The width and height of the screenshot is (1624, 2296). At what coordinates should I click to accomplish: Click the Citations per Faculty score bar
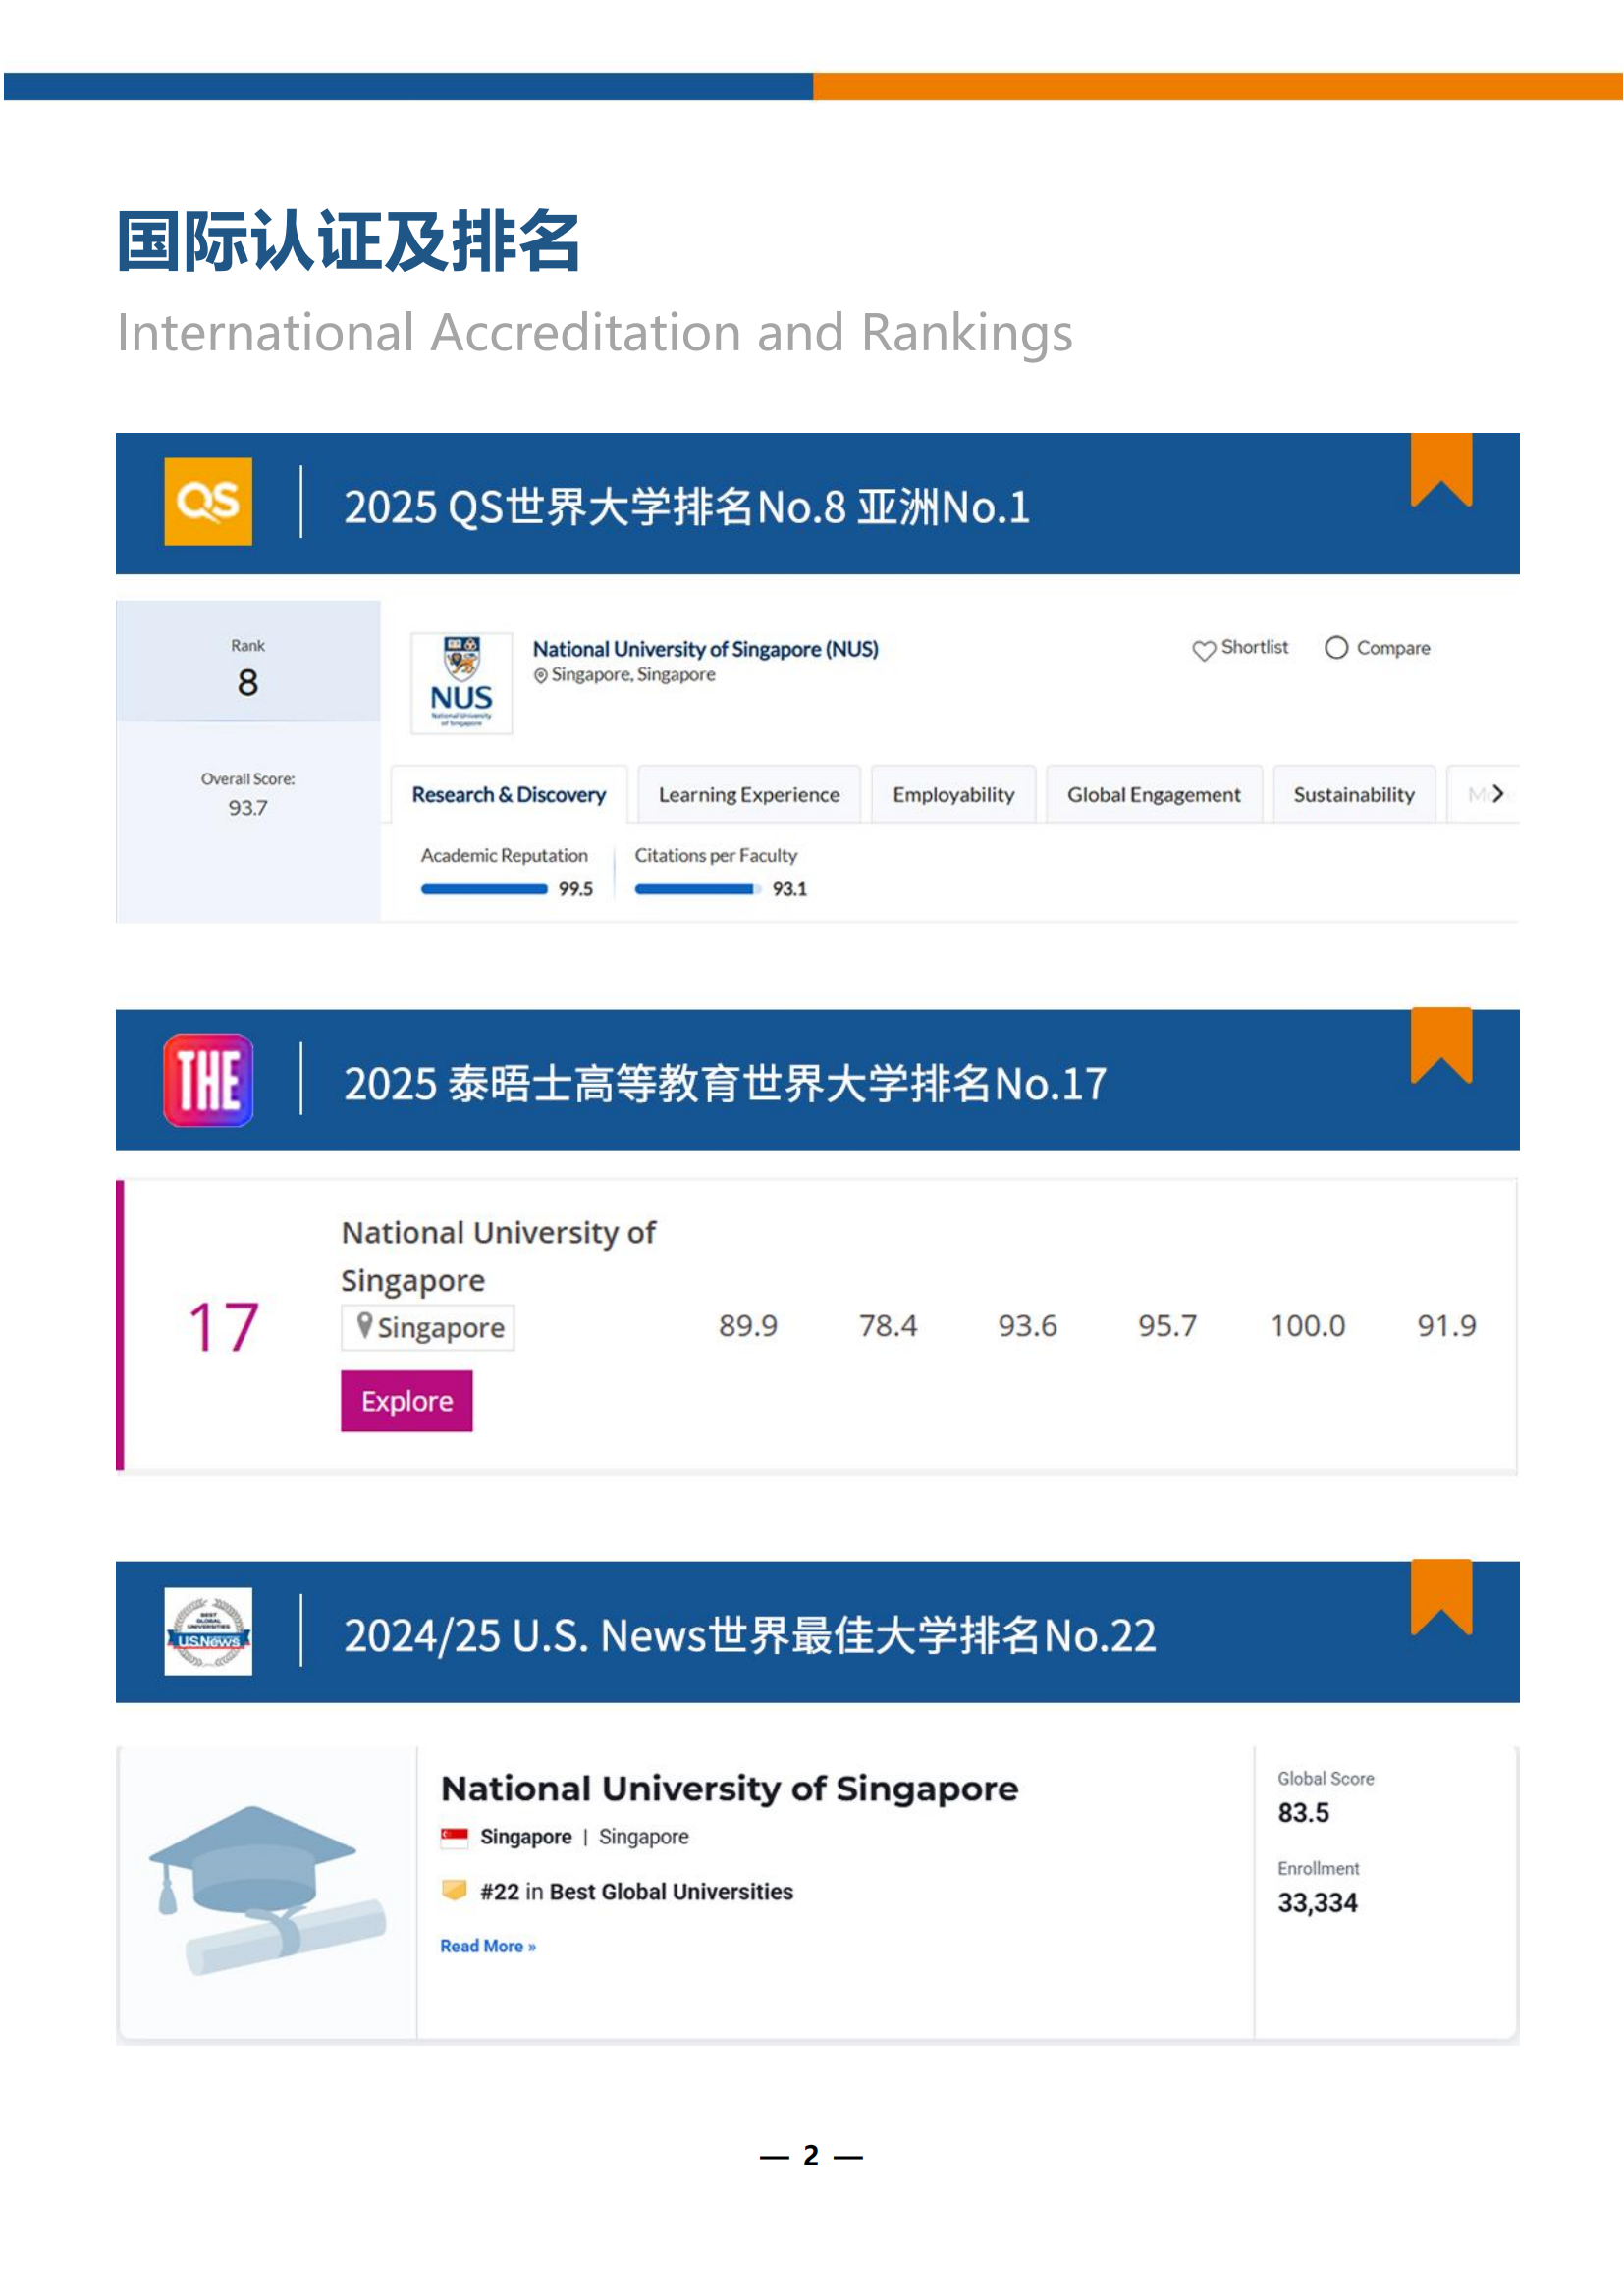(697, 889)
